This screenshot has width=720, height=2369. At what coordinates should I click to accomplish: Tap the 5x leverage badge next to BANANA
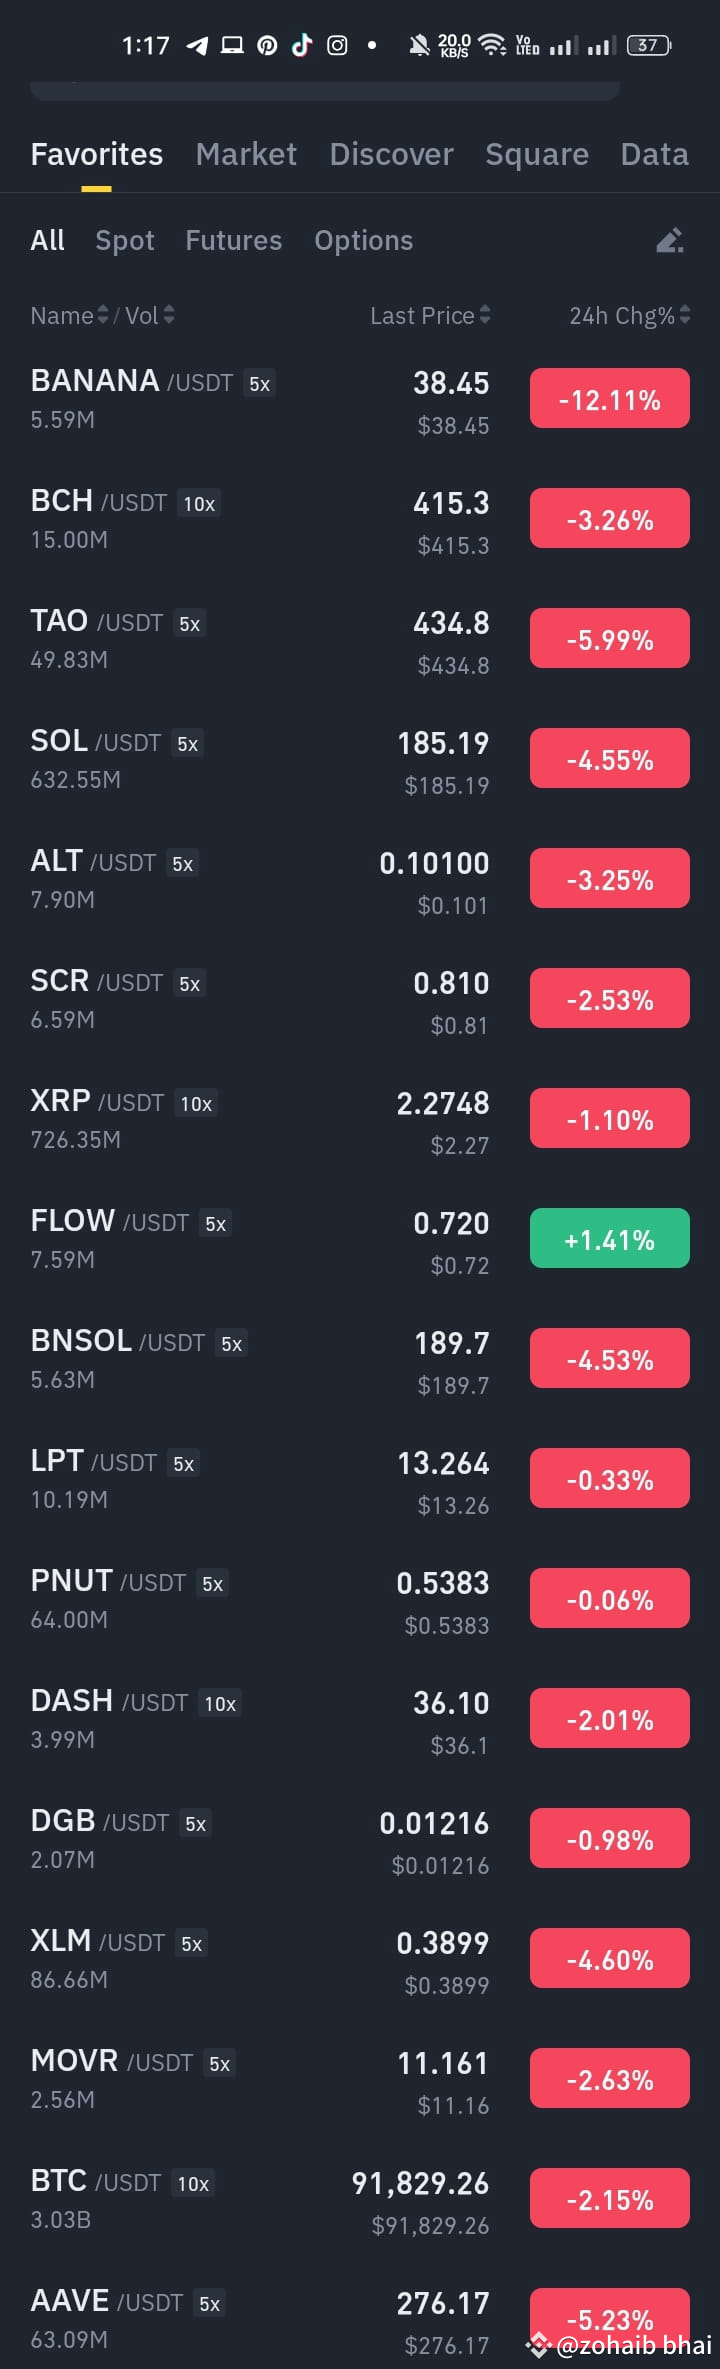pos(259,383)
